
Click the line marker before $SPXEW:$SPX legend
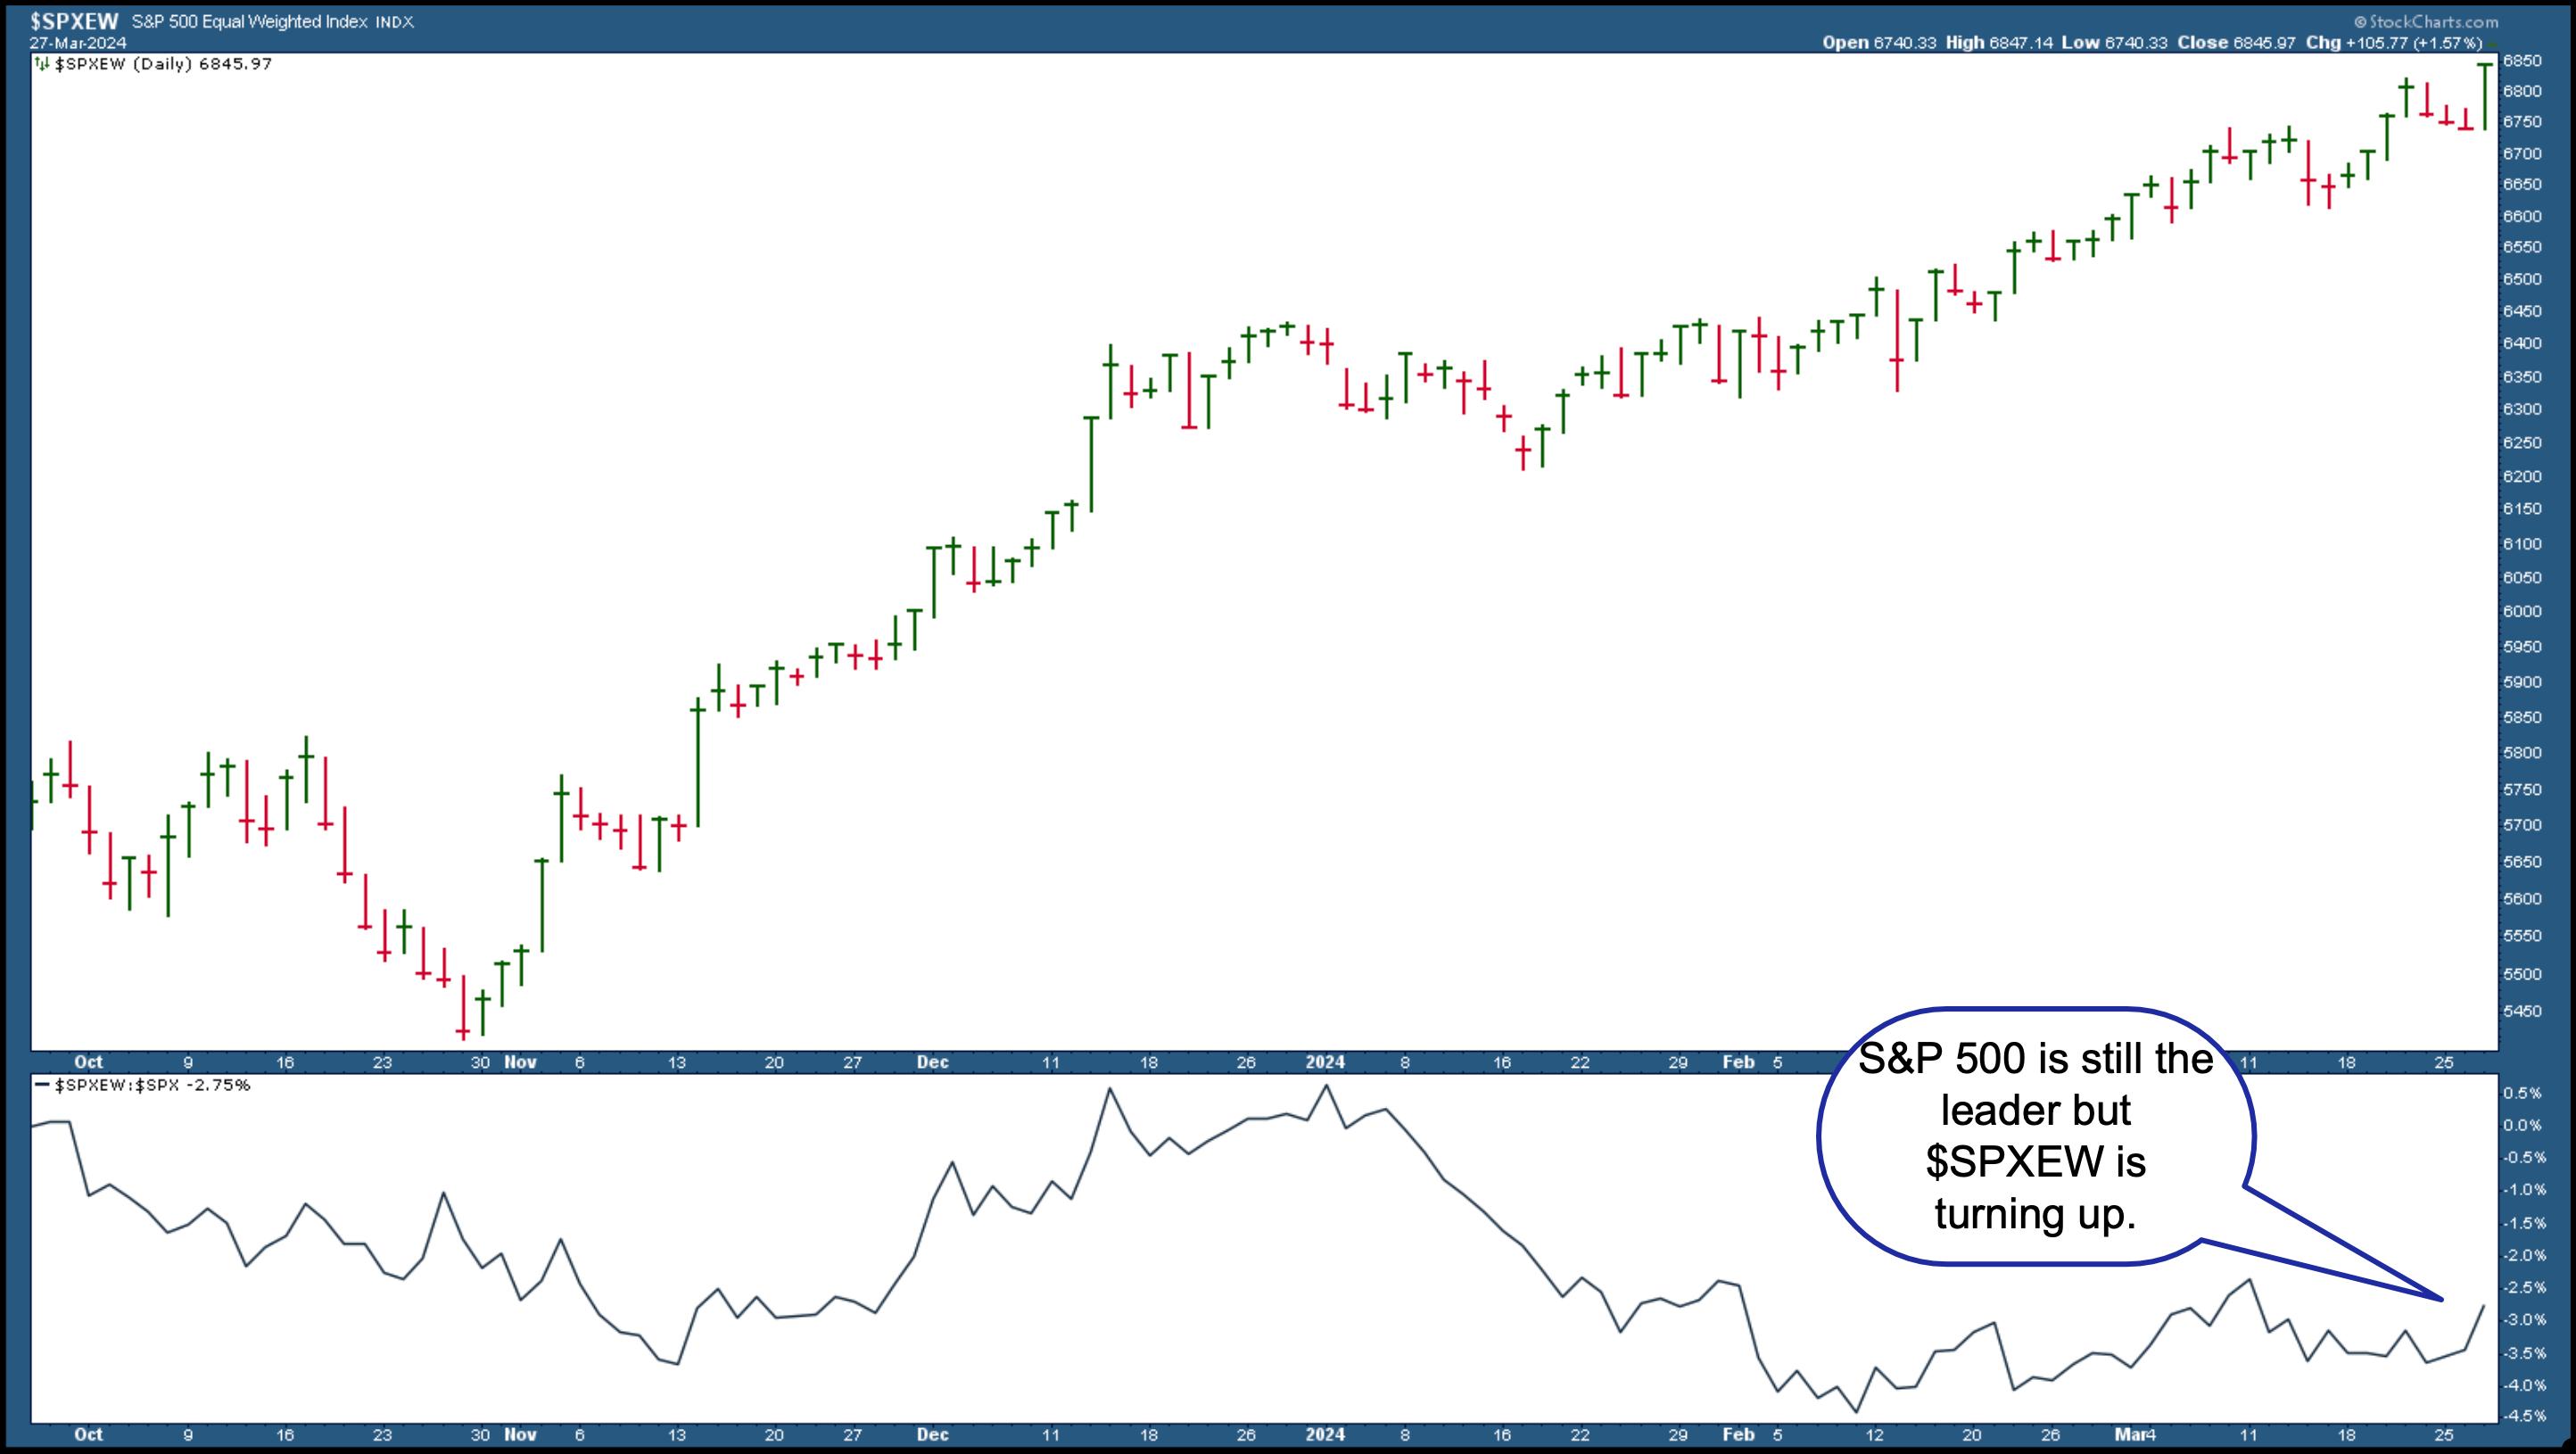click(x=42, y=1085)
